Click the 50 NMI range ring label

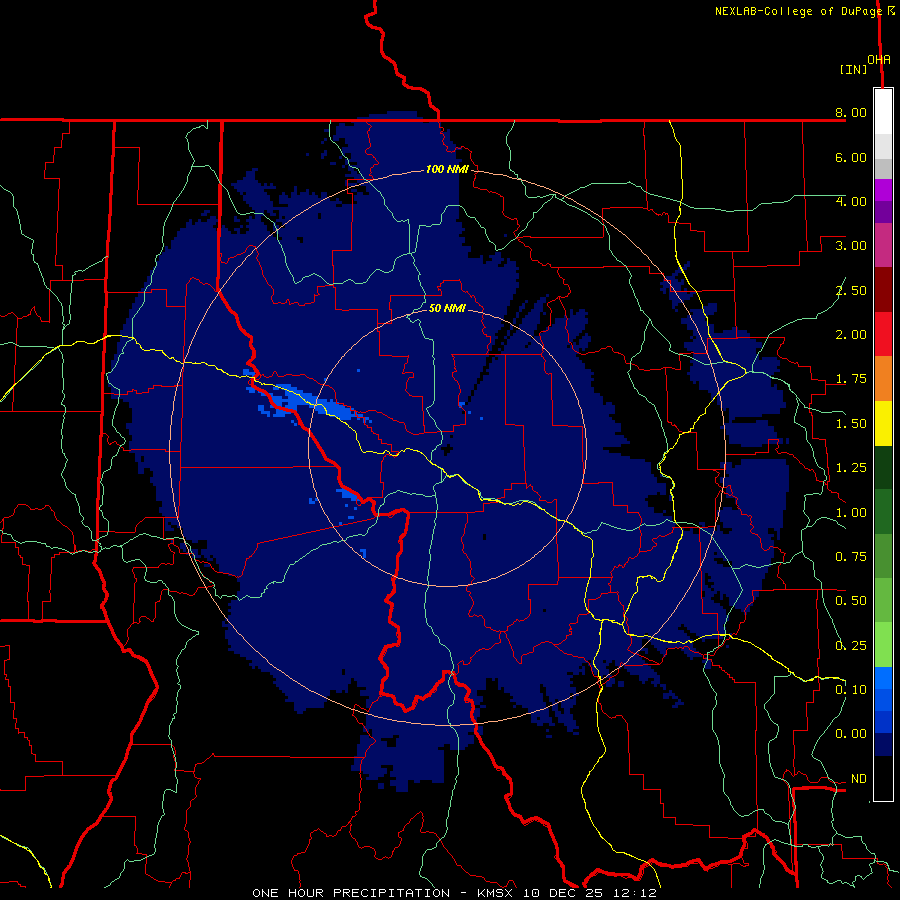447,308
